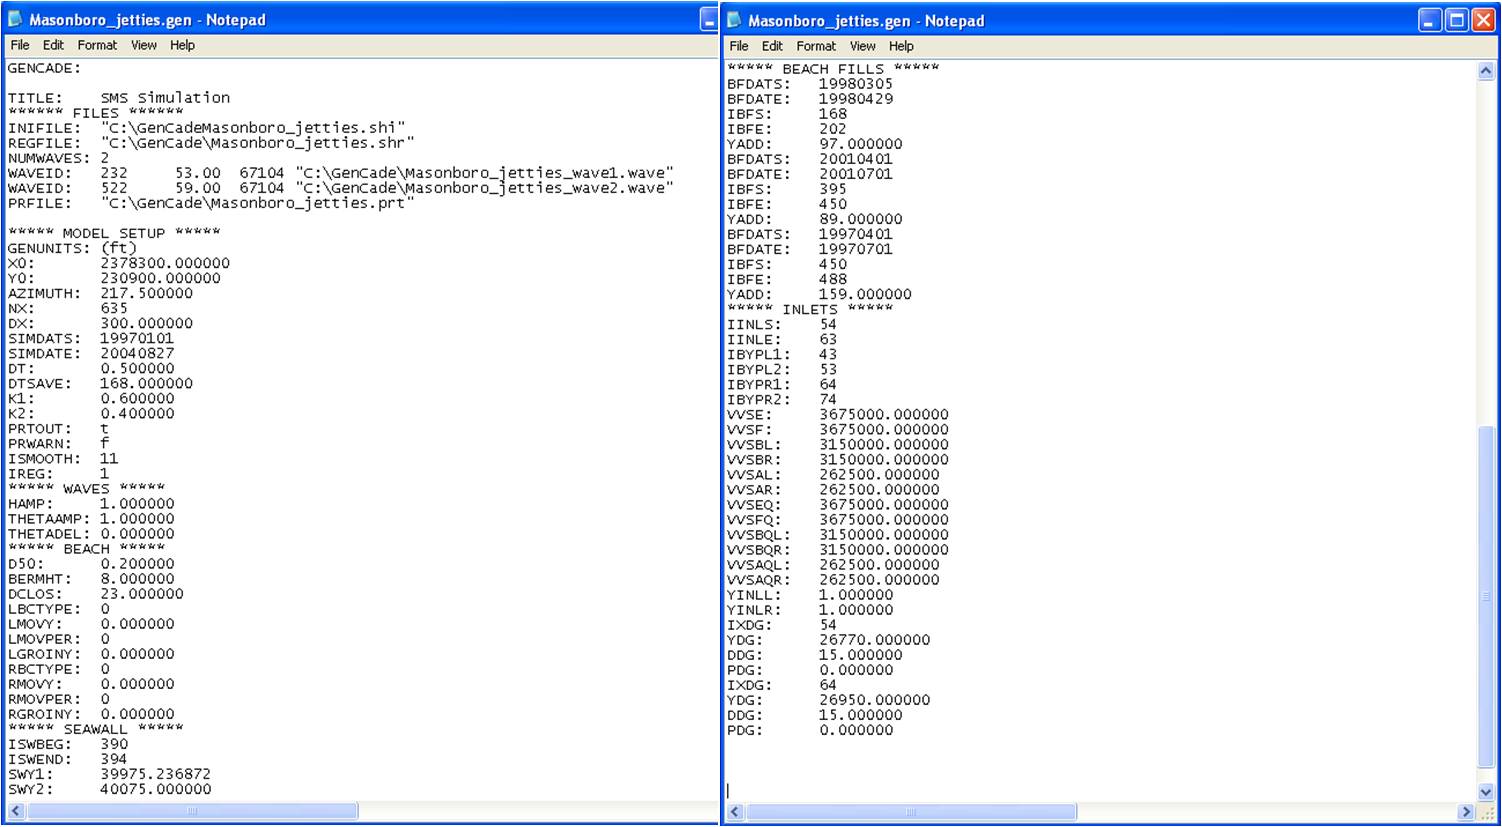
Task: Click AZIMUTH value 217.500000
Action: click(x=146, y=293)
